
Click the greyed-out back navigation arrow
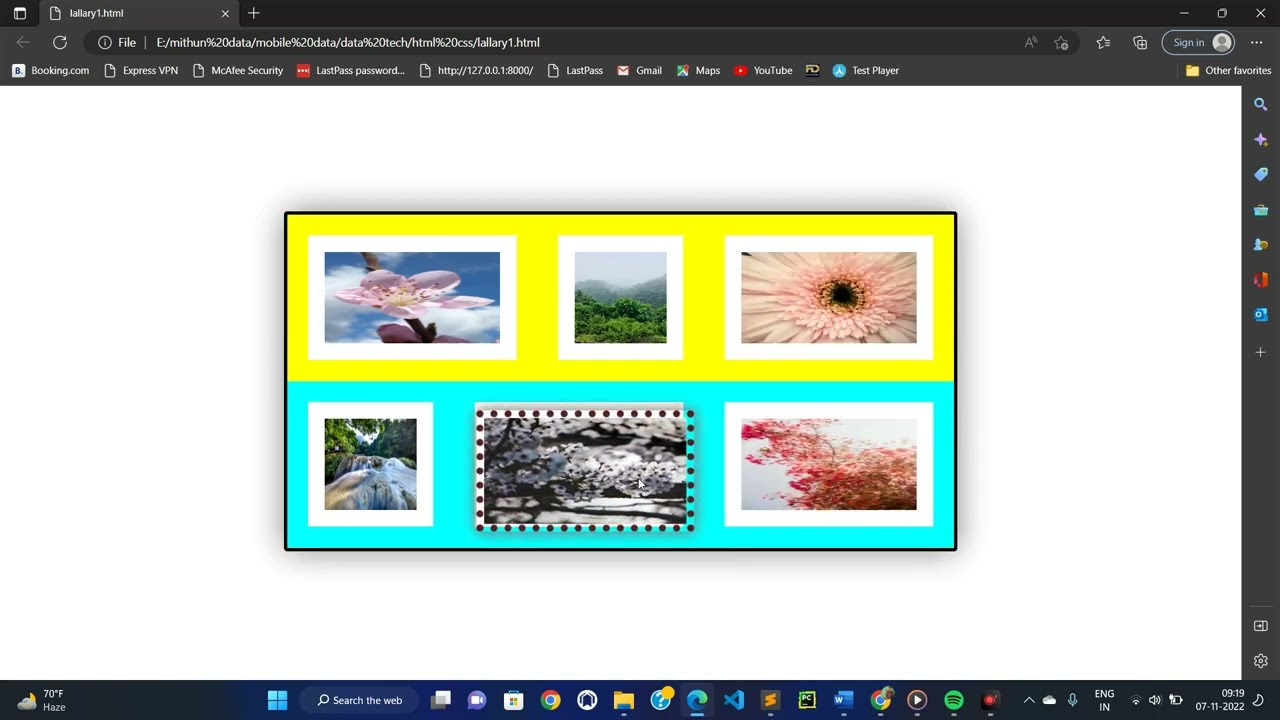[23, 42]
